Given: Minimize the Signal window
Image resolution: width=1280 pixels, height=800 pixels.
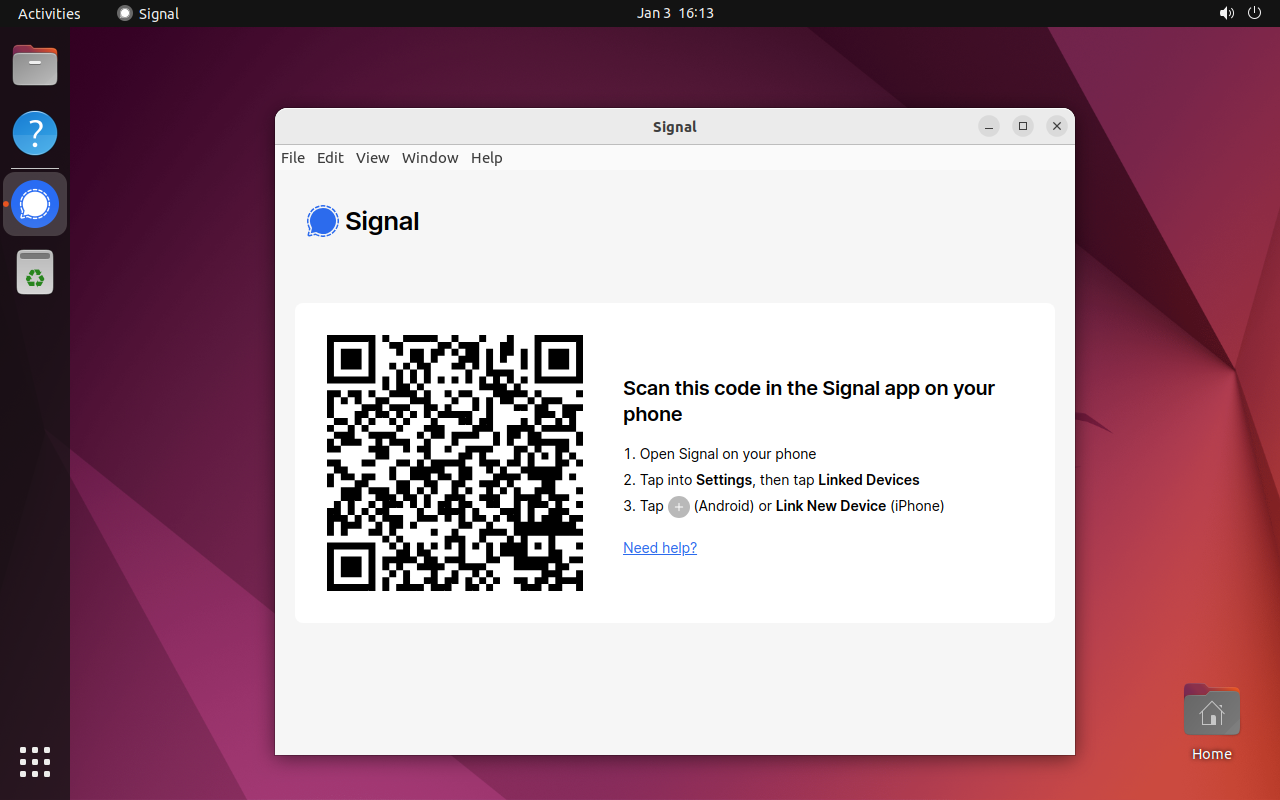Looking at the screenshot, I should tap(989, 126).
